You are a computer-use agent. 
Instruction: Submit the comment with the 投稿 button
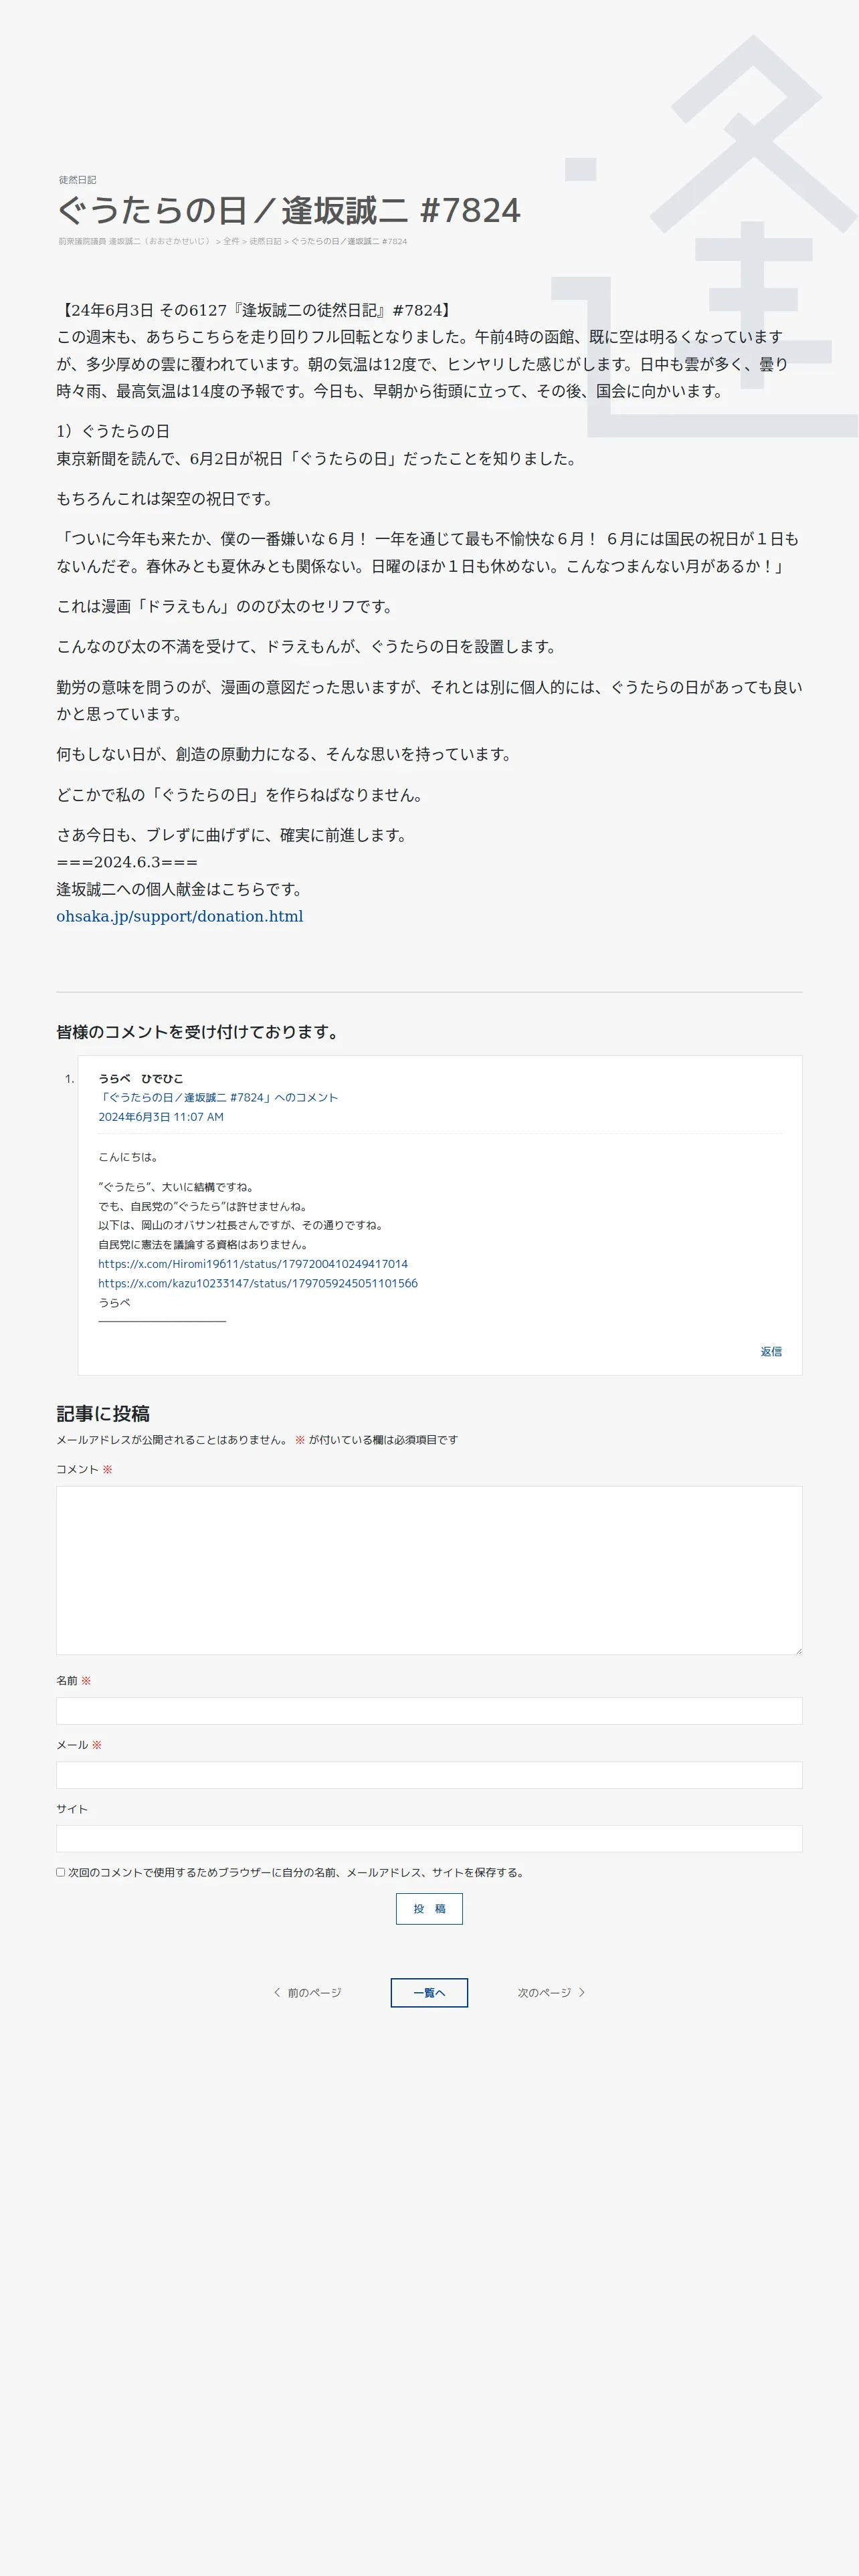click(x=429, y=1909)
